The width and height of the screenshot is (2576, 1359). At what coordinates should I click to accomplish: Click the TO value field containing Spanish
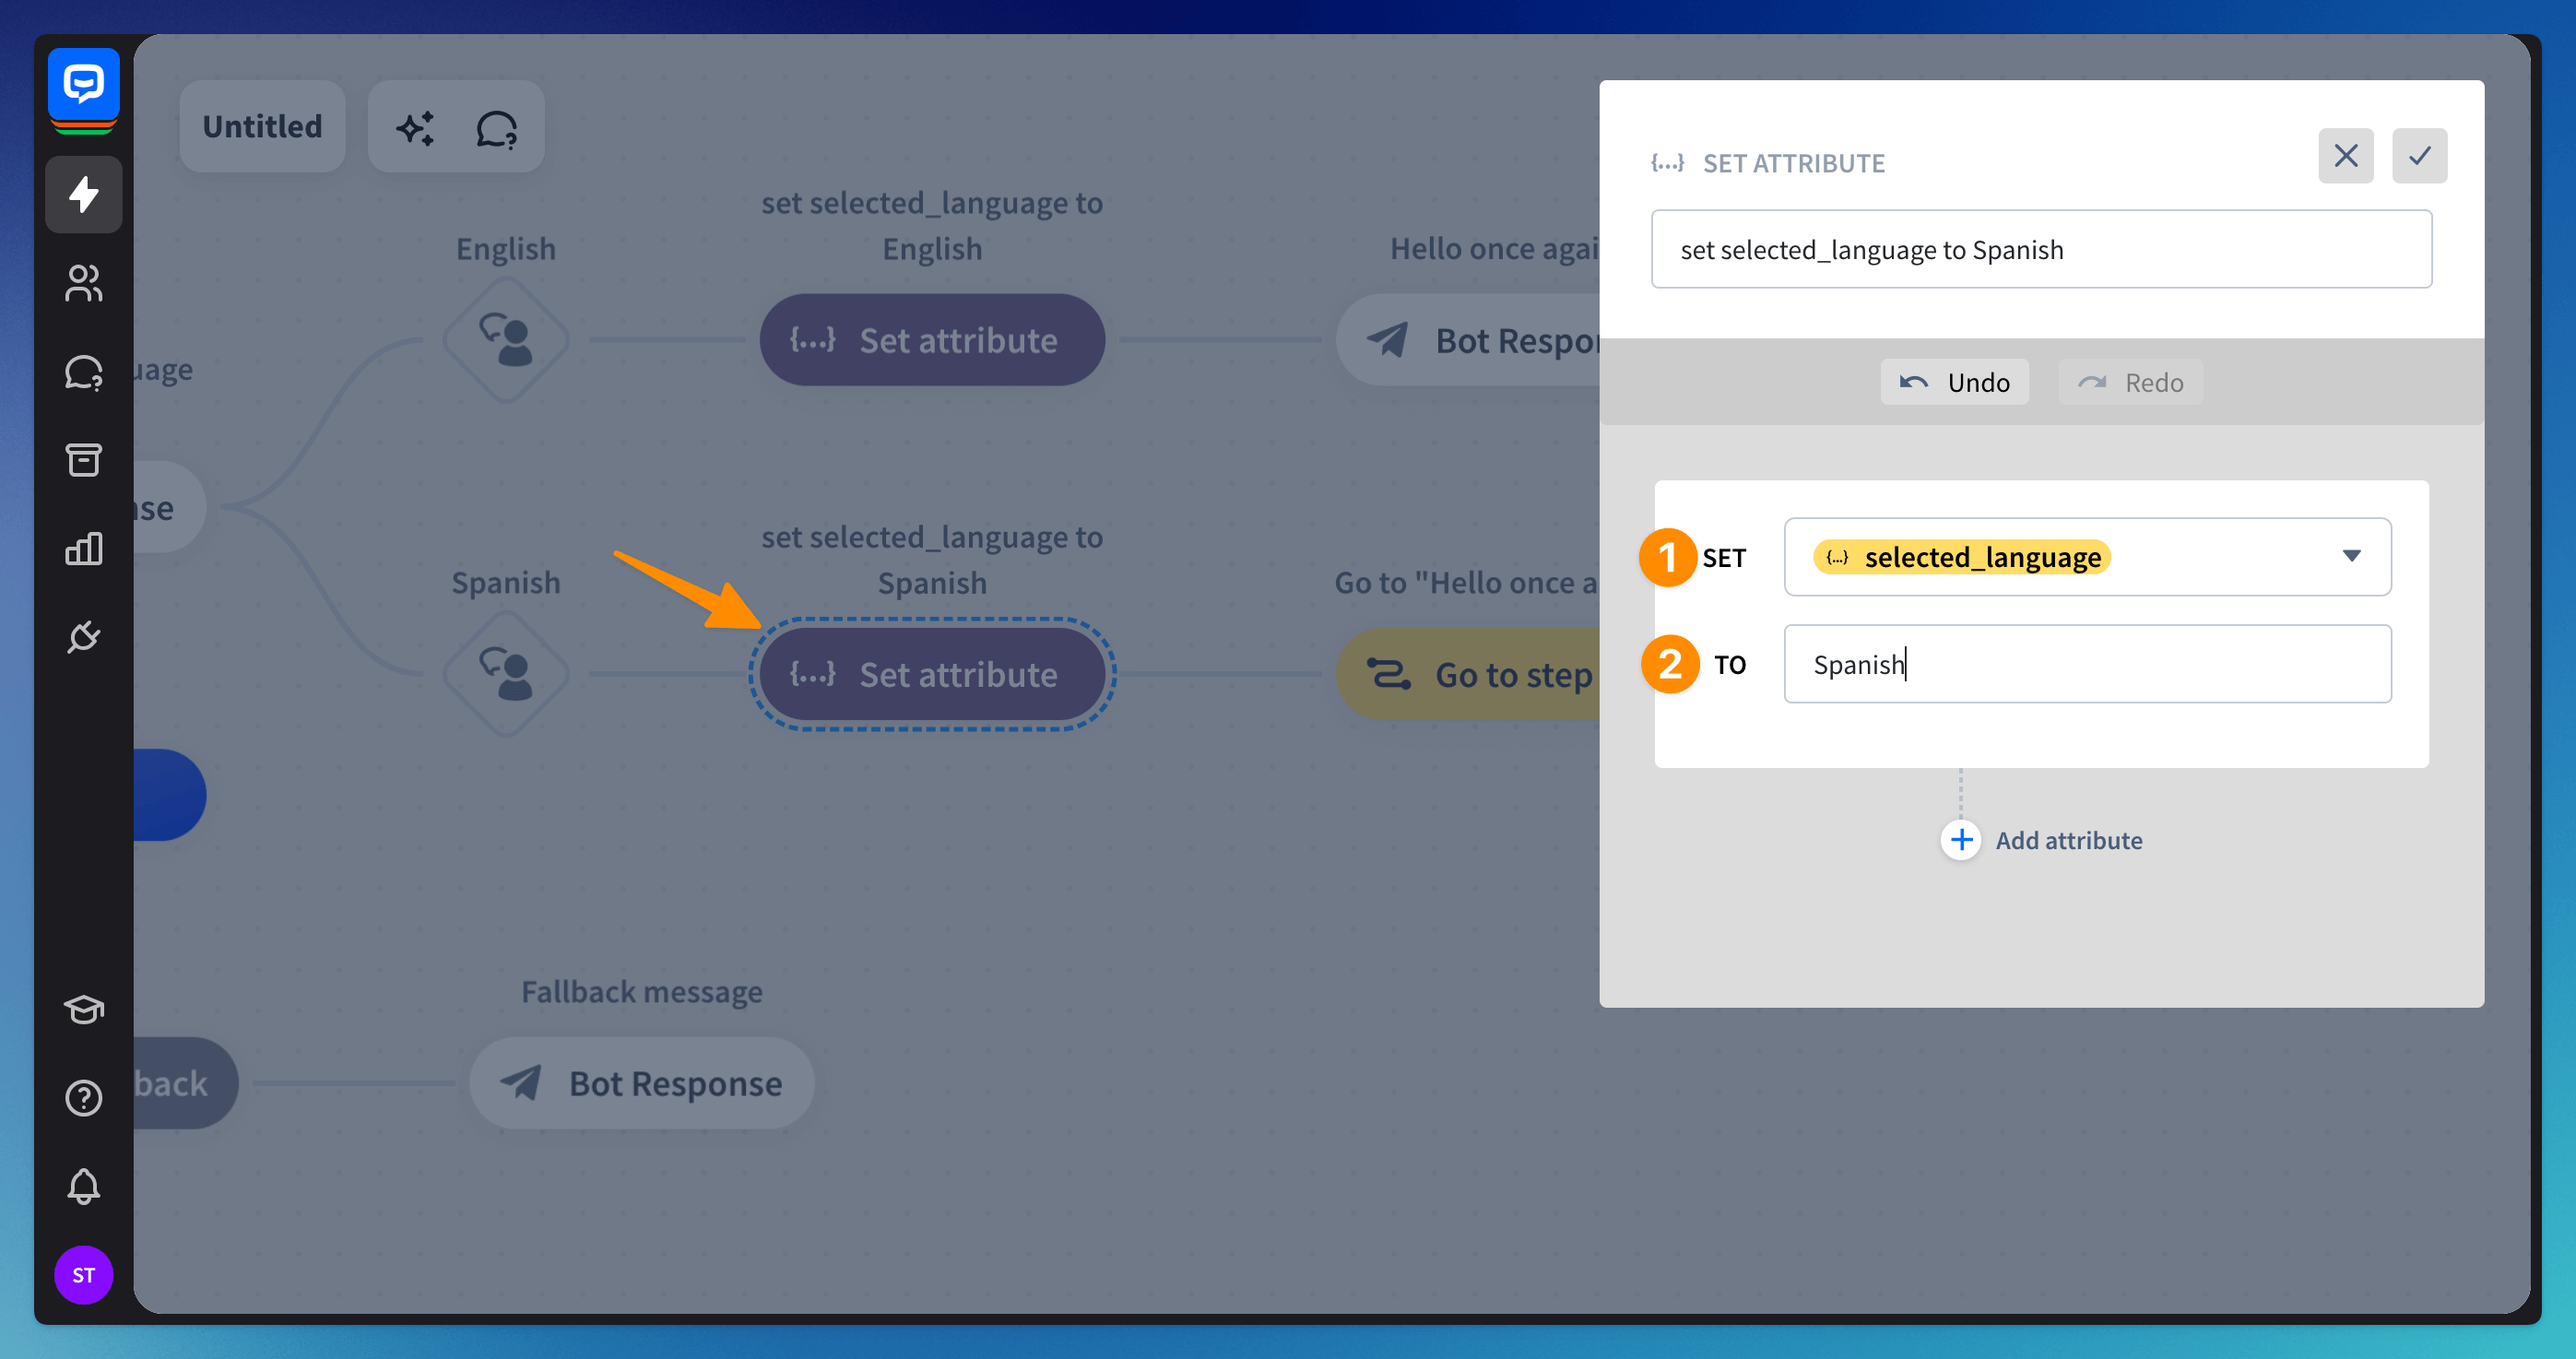(x=2086, y=664)
